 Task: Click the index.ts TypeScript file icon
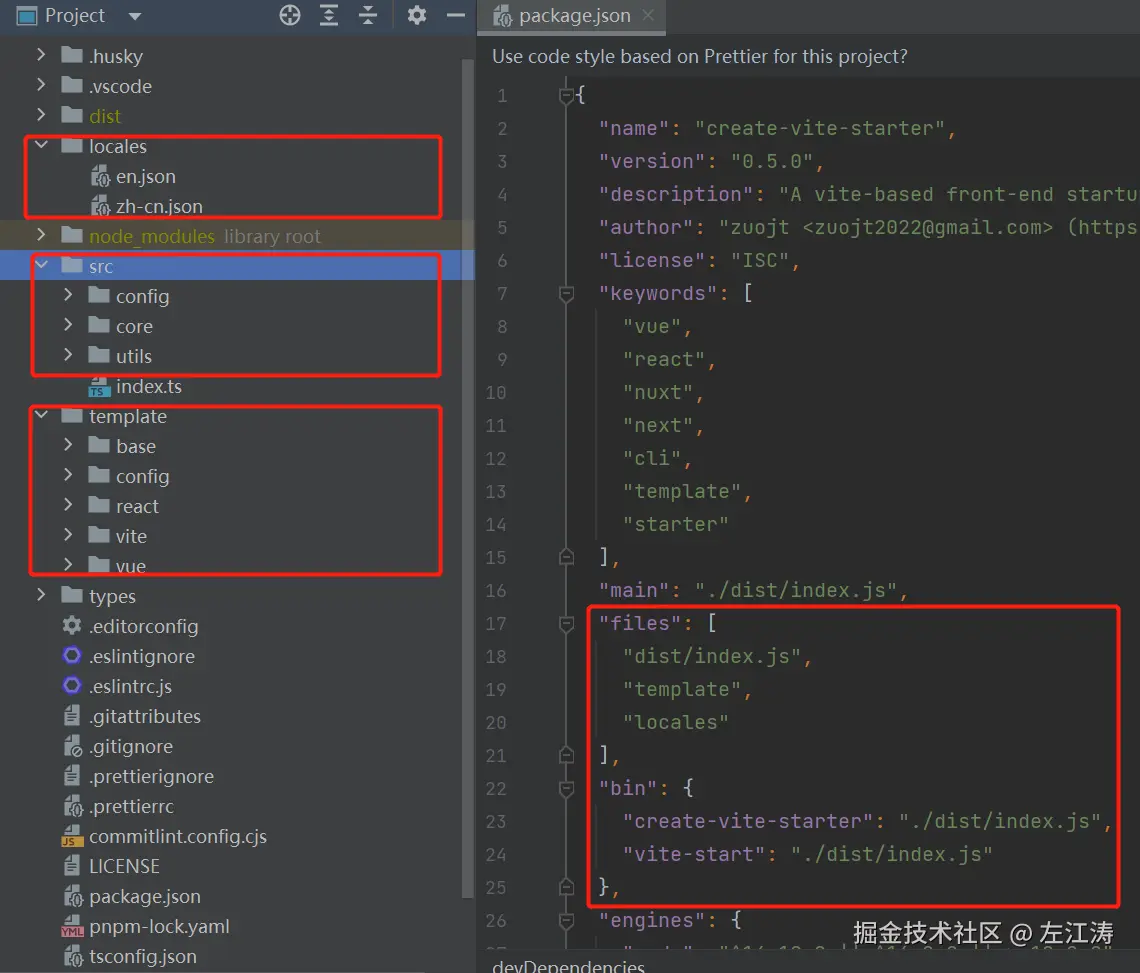[x=99, y=386]
